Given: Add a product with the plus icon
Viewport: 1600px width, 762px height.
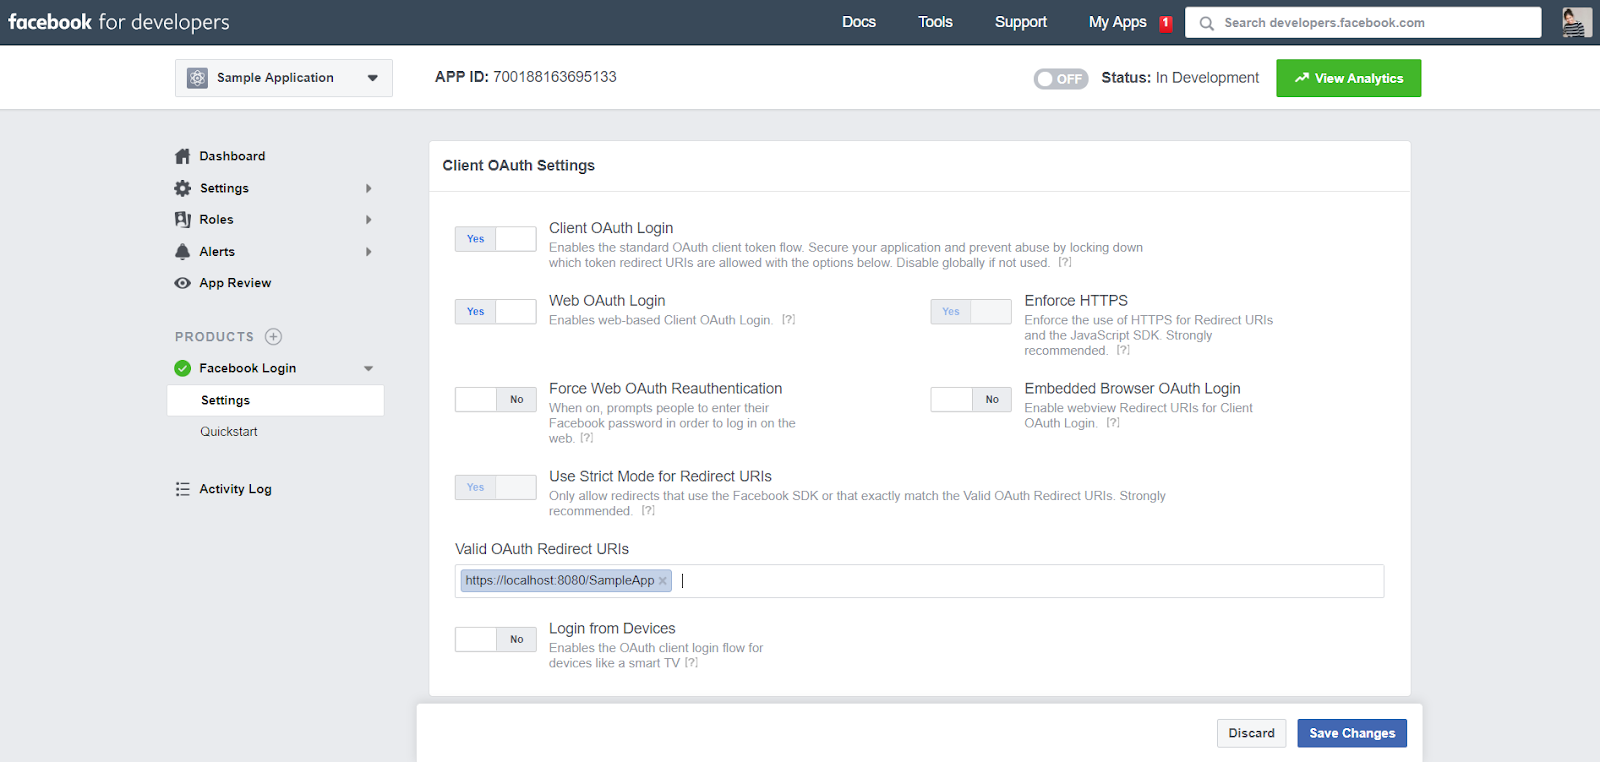Looking at the screenshot, I should click(273, 337).
